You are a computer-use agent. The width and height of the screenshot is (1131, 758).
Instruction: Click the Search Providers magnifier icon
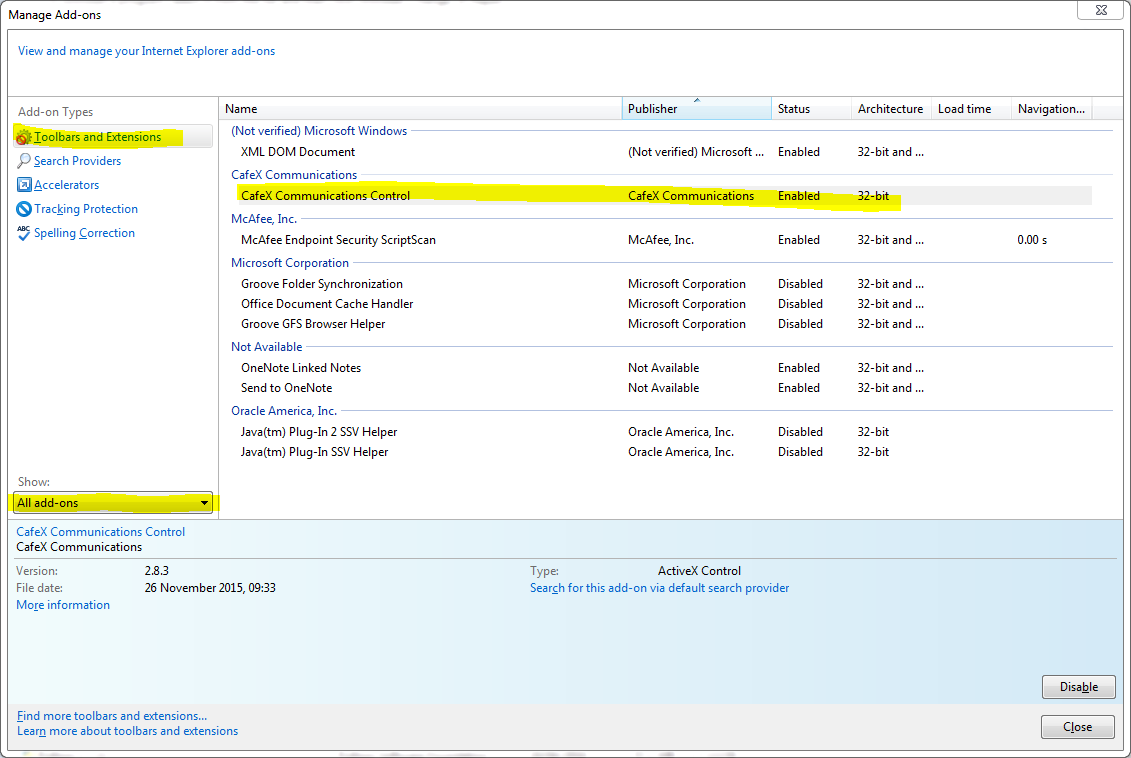point(24,161)
